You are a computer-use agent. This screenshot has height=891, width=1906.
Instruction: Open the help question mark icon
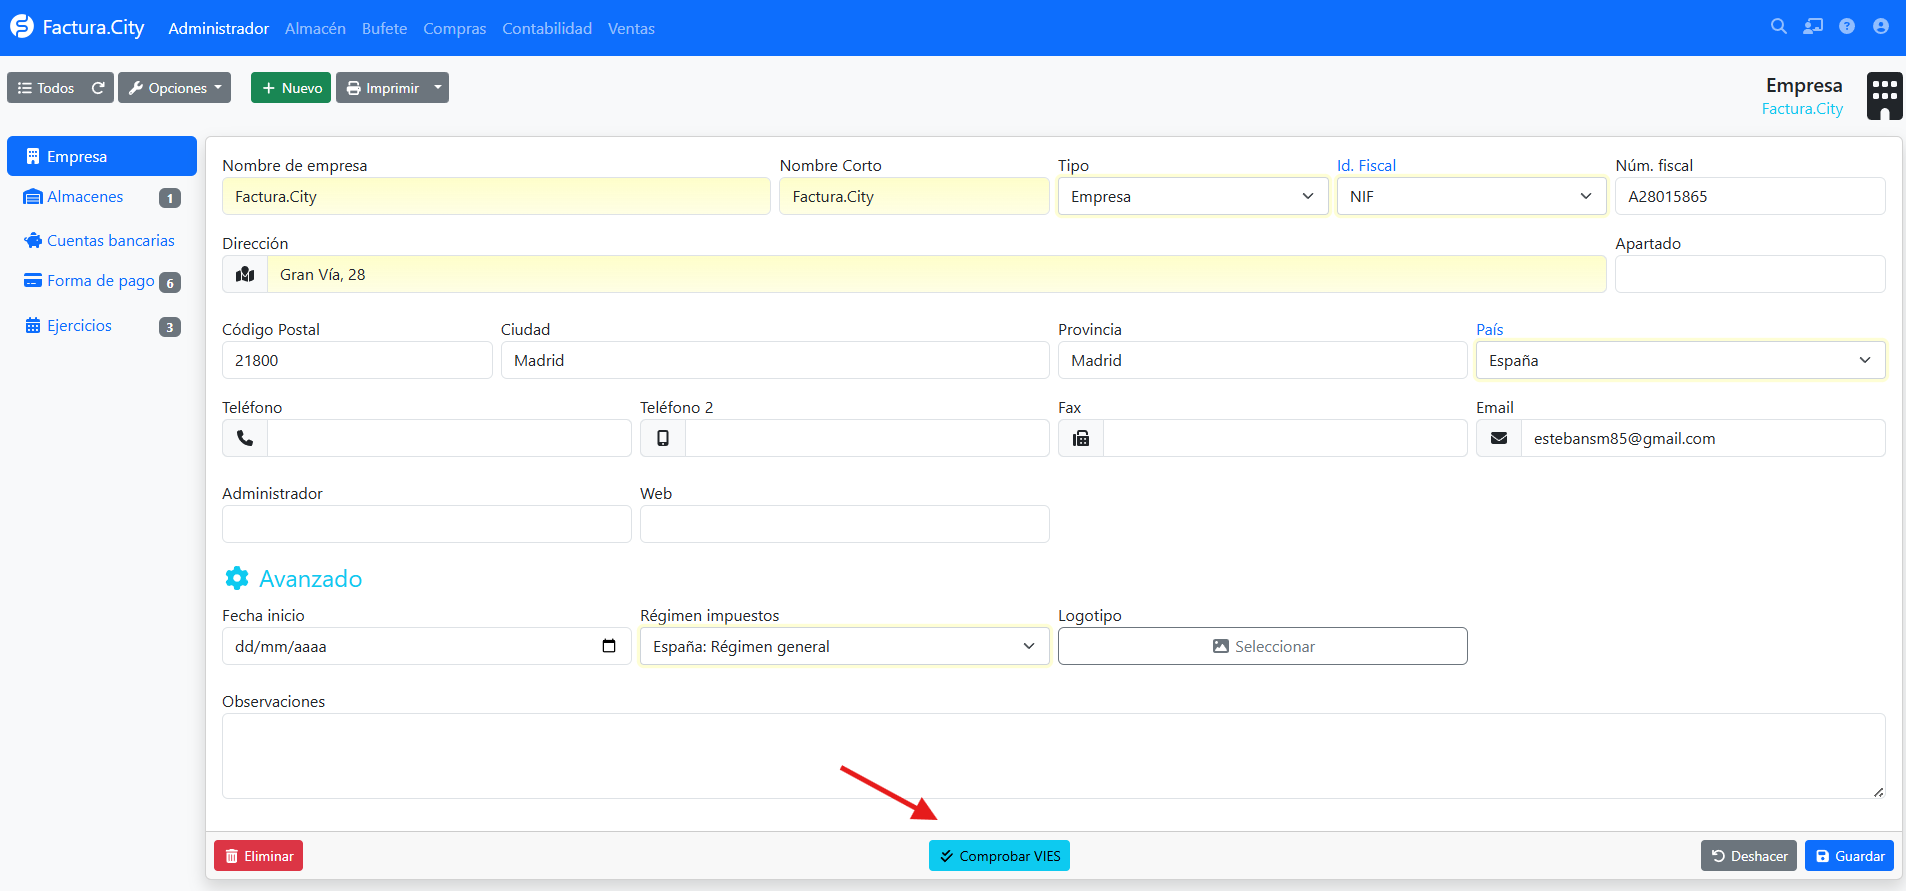click(x=1847, y=27)
